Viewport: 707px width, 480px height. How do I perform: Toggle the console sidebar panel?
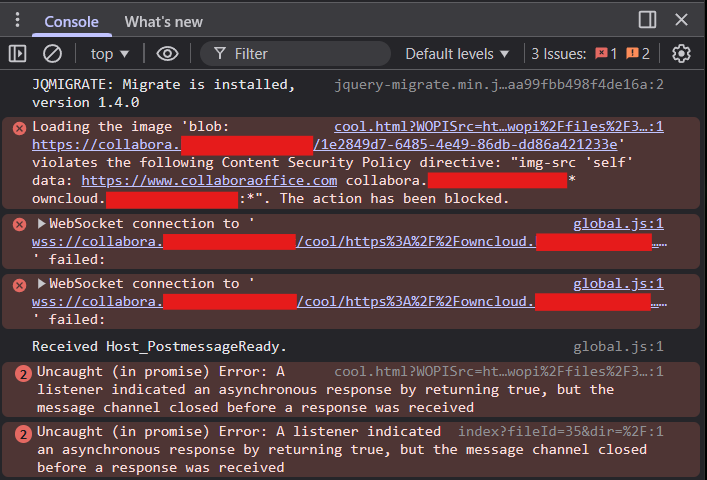coord(17,53)
